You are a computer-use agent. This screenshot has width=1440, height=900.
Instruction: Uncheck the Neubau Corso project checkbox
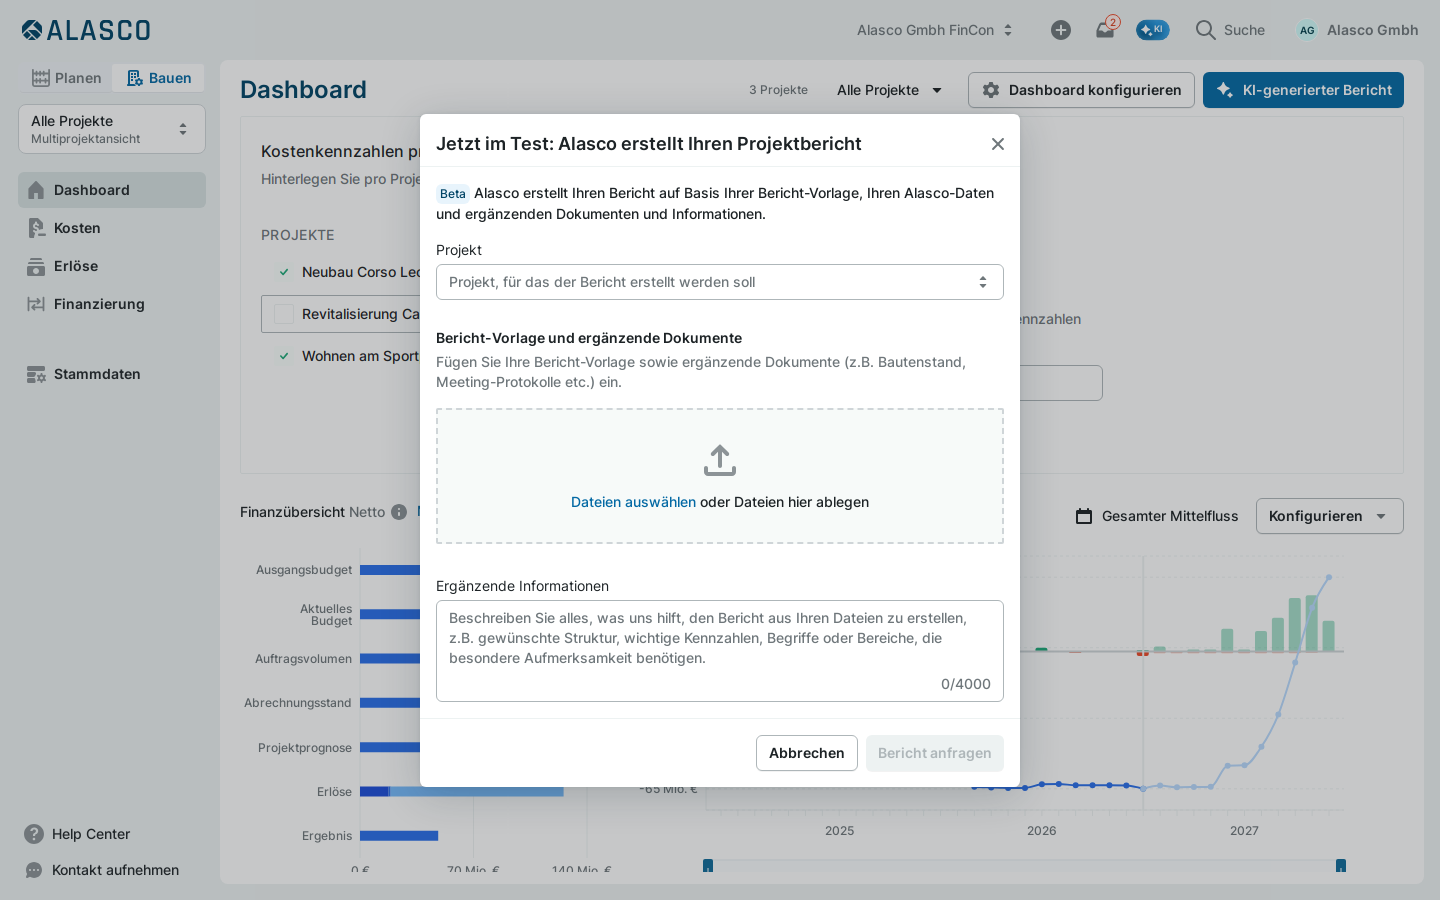pyautogui.click(x=284, y=272)
